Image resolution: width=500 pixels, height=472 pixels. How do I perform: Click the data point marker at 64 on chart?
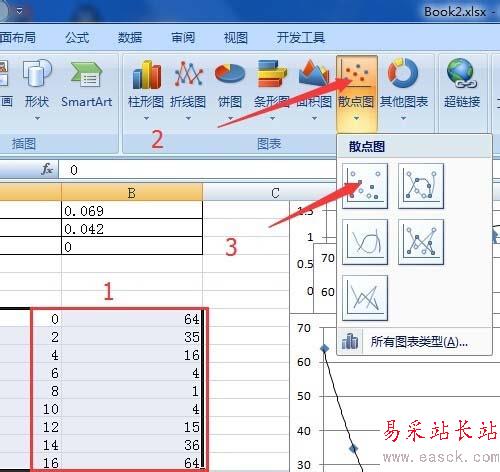click(x=325, y=349)
